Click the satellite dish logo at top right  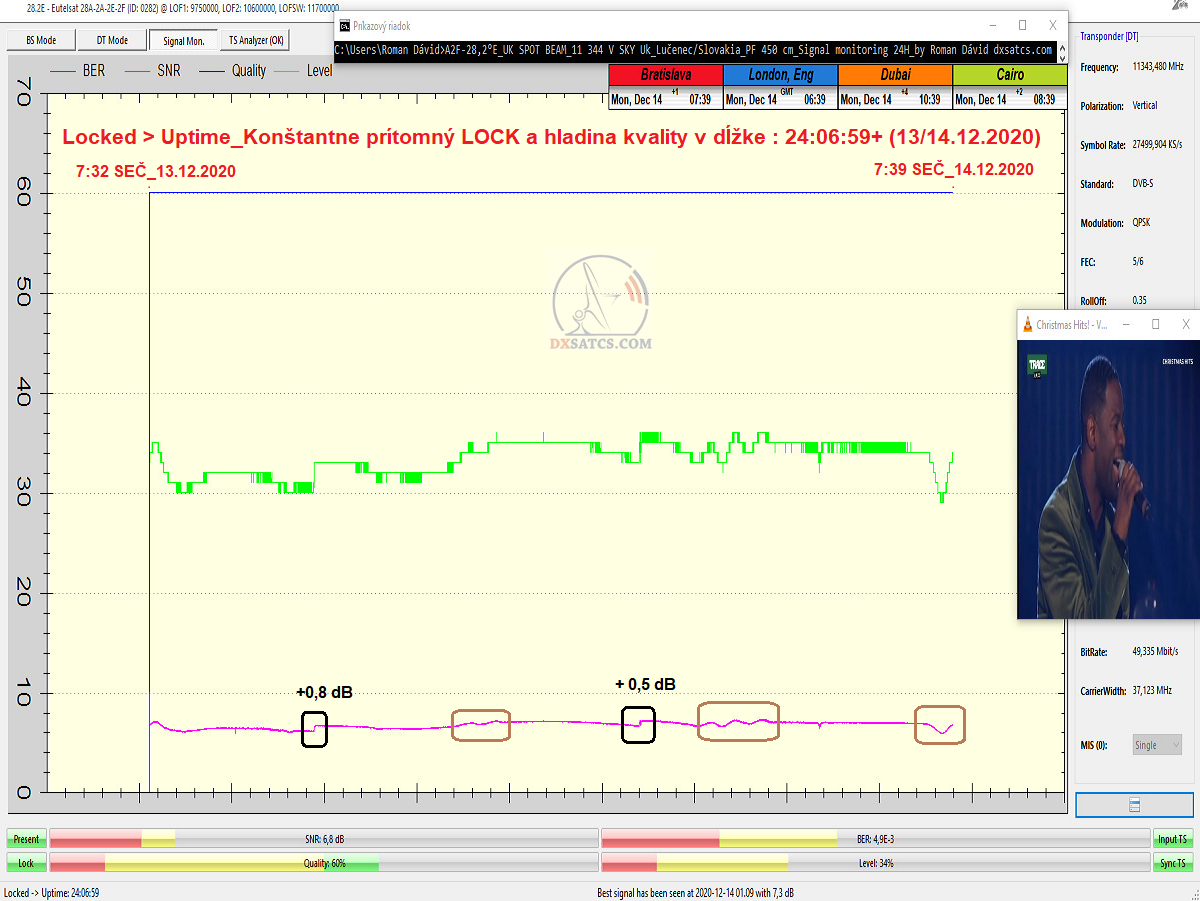[1182, 6]
